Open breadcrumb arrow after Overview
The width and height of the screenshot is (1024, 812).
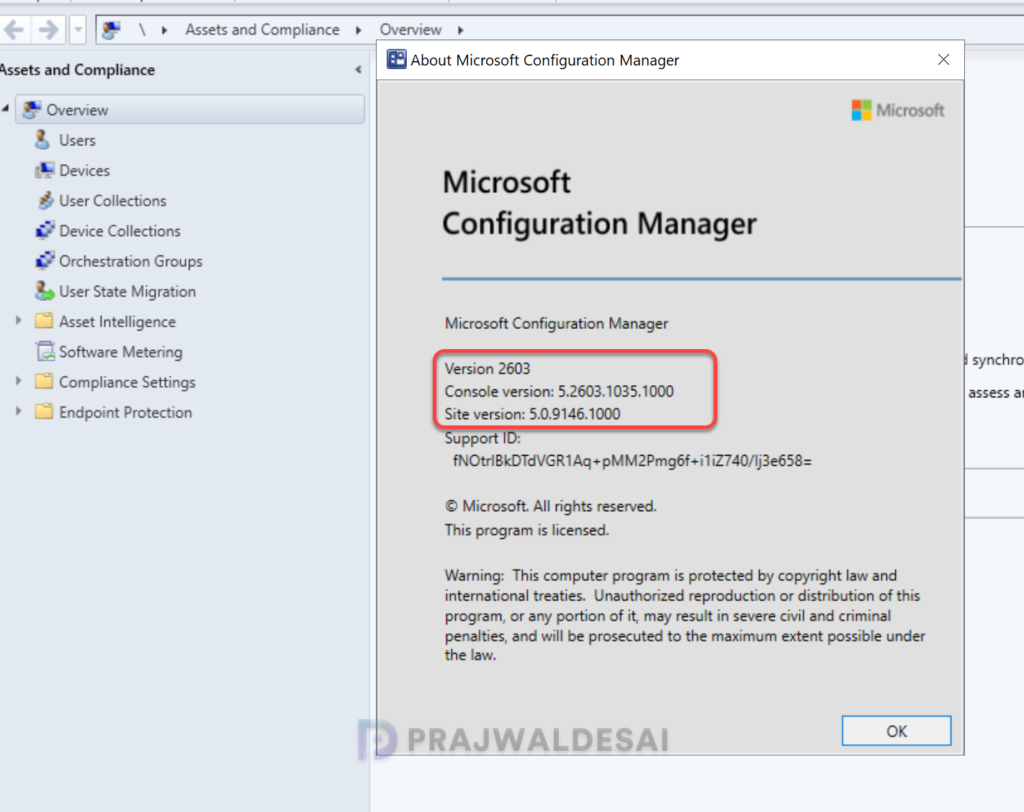click(461, 30)
